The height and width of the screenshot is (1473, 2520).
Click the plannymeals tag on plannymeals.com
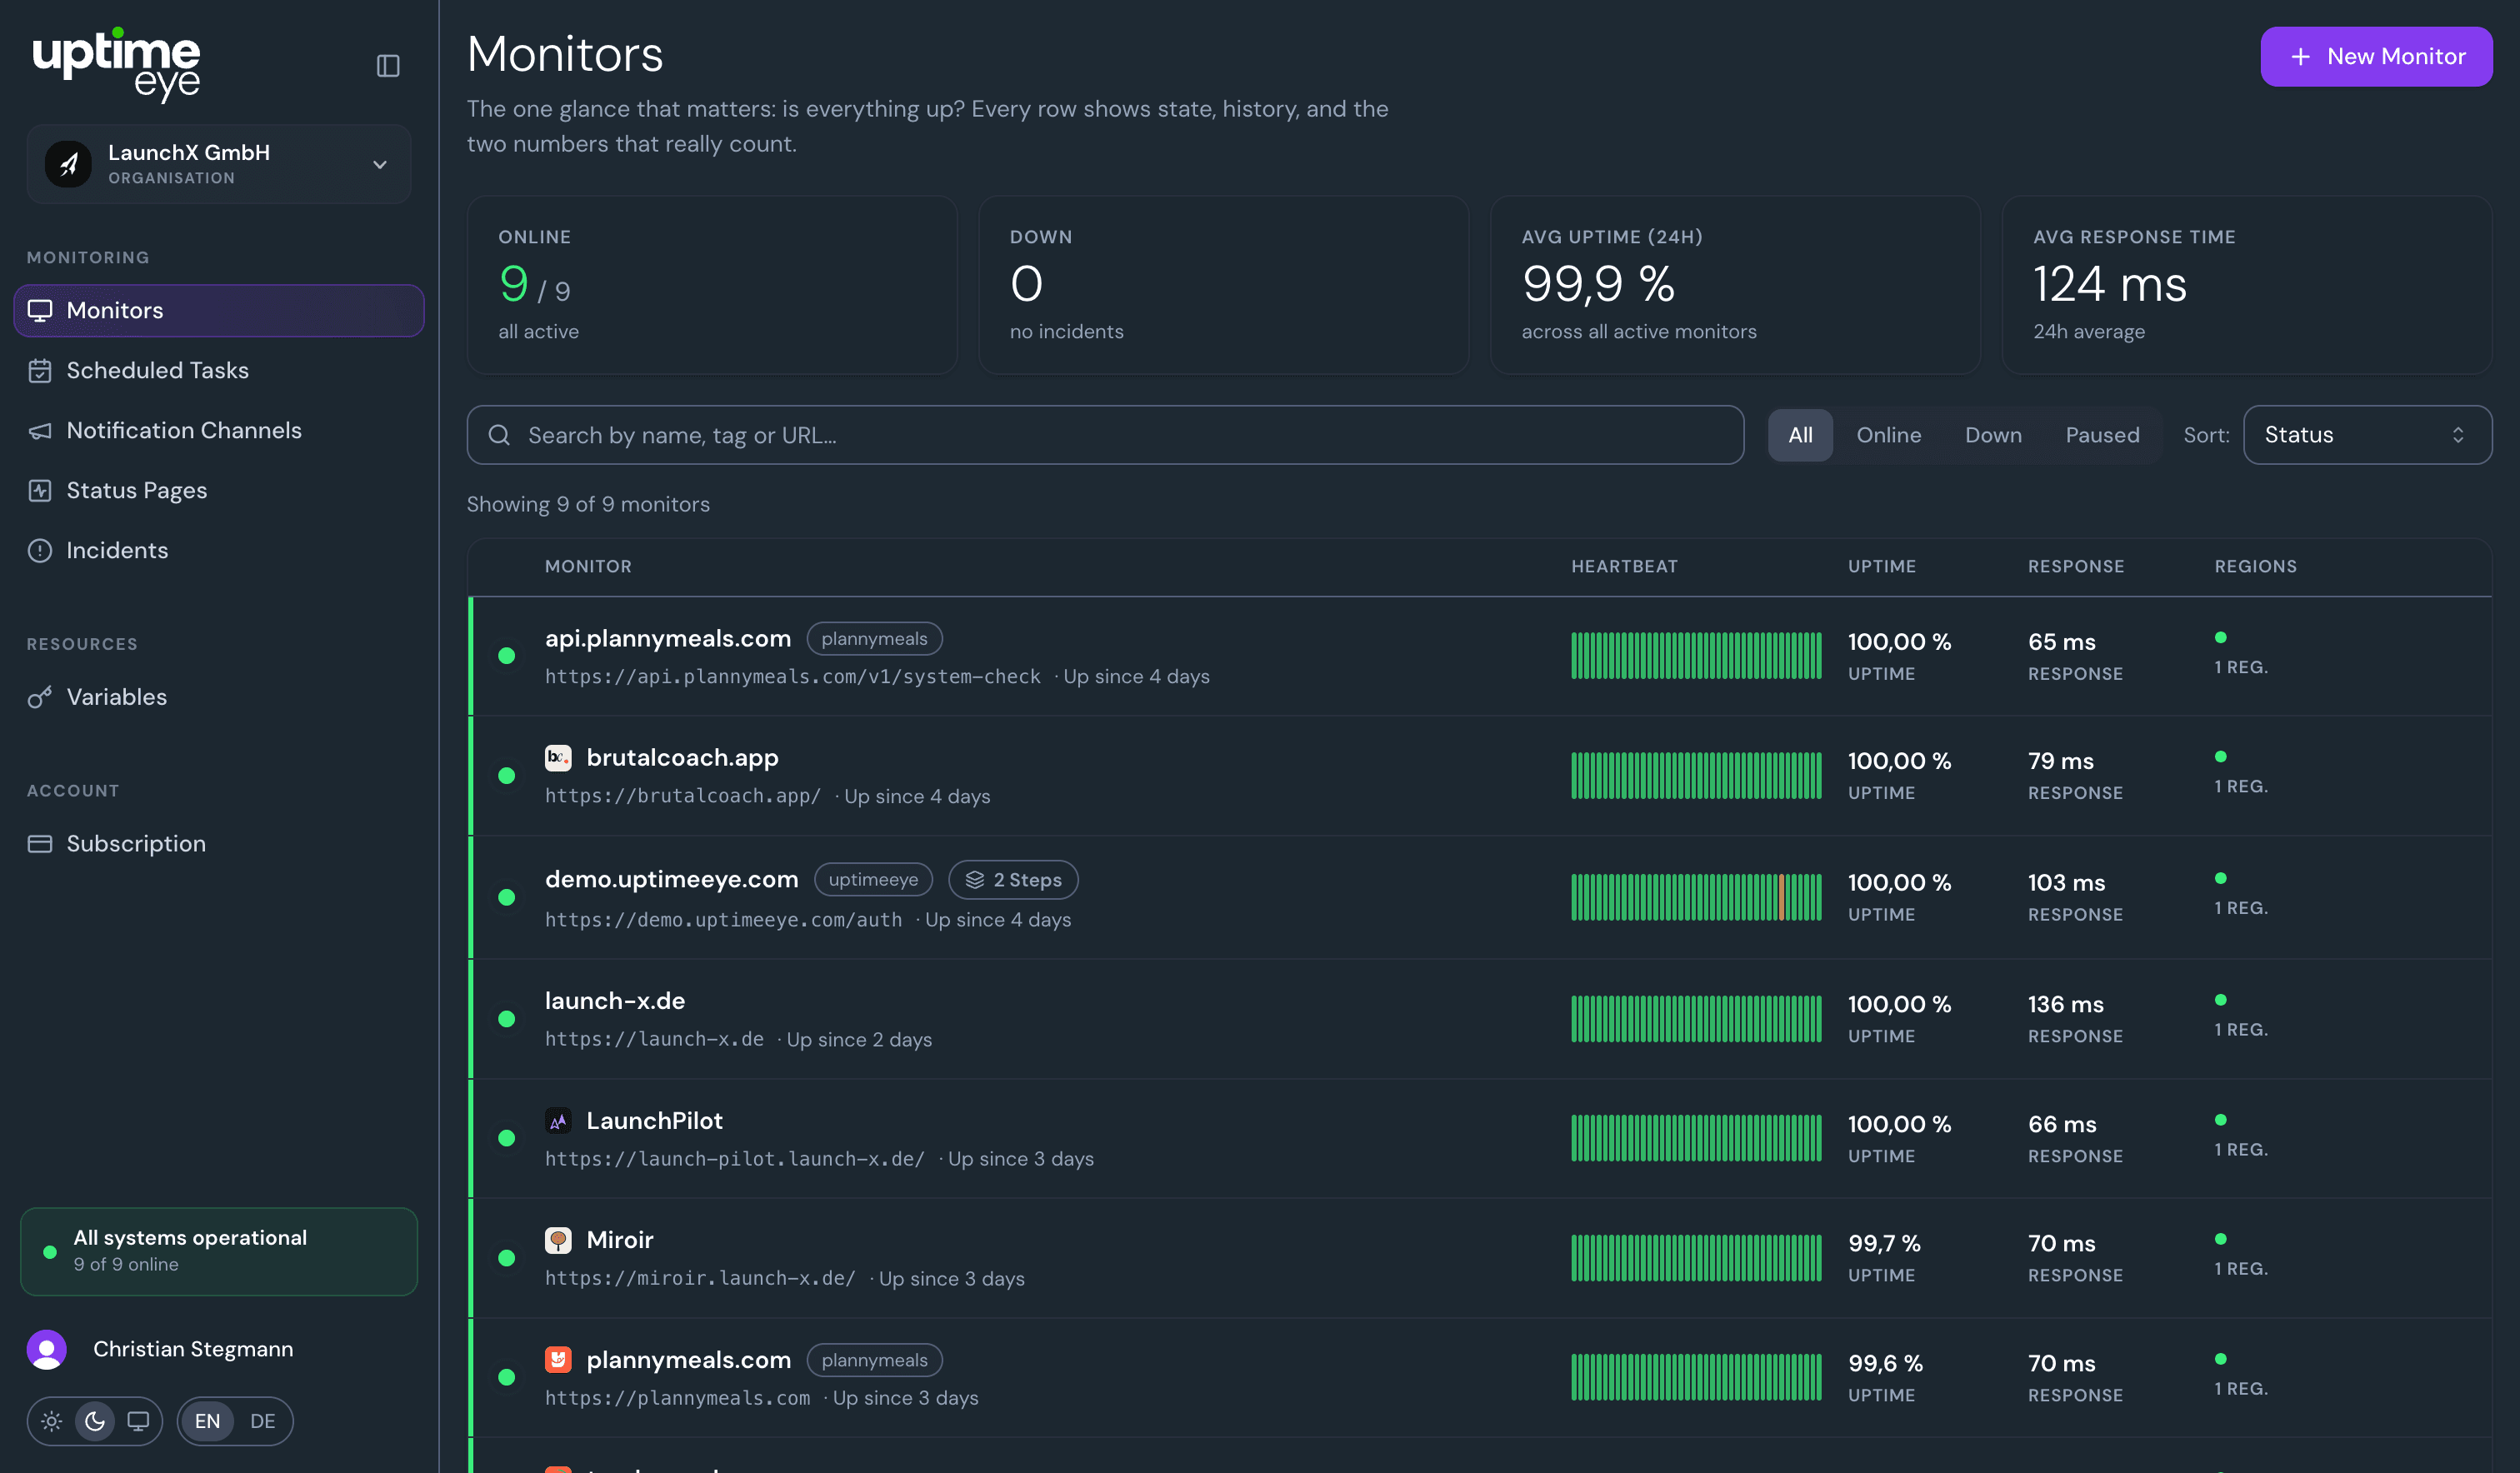(x=874, y=1359)
